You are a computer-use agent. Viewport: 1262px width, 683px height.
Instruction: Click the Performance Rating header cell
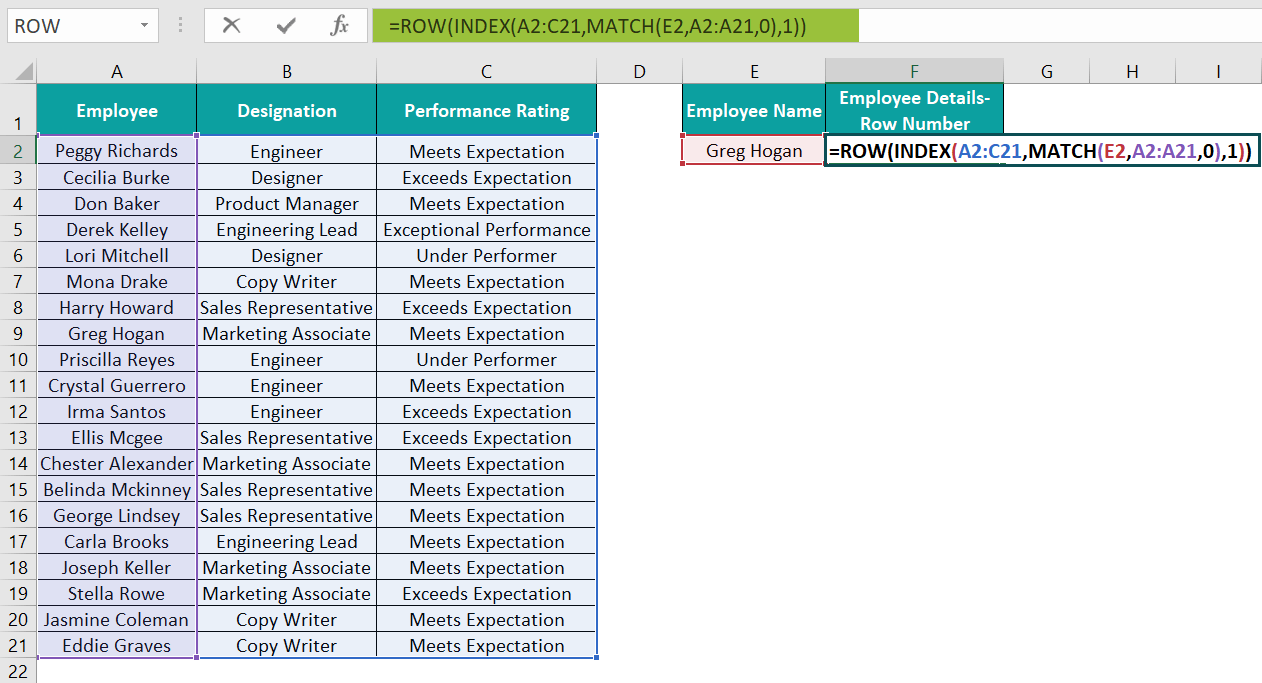click(486, 110)
